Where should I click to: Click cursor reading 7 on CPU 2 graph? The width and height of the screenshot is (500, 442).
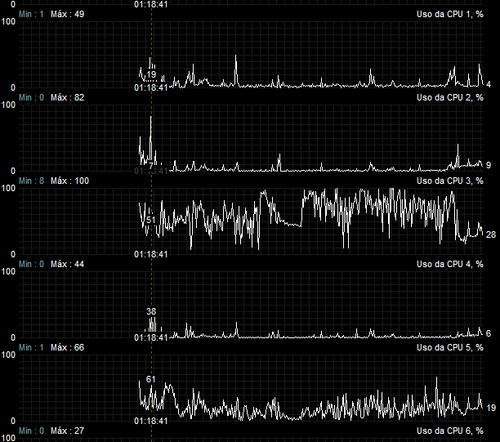[151, 166]
